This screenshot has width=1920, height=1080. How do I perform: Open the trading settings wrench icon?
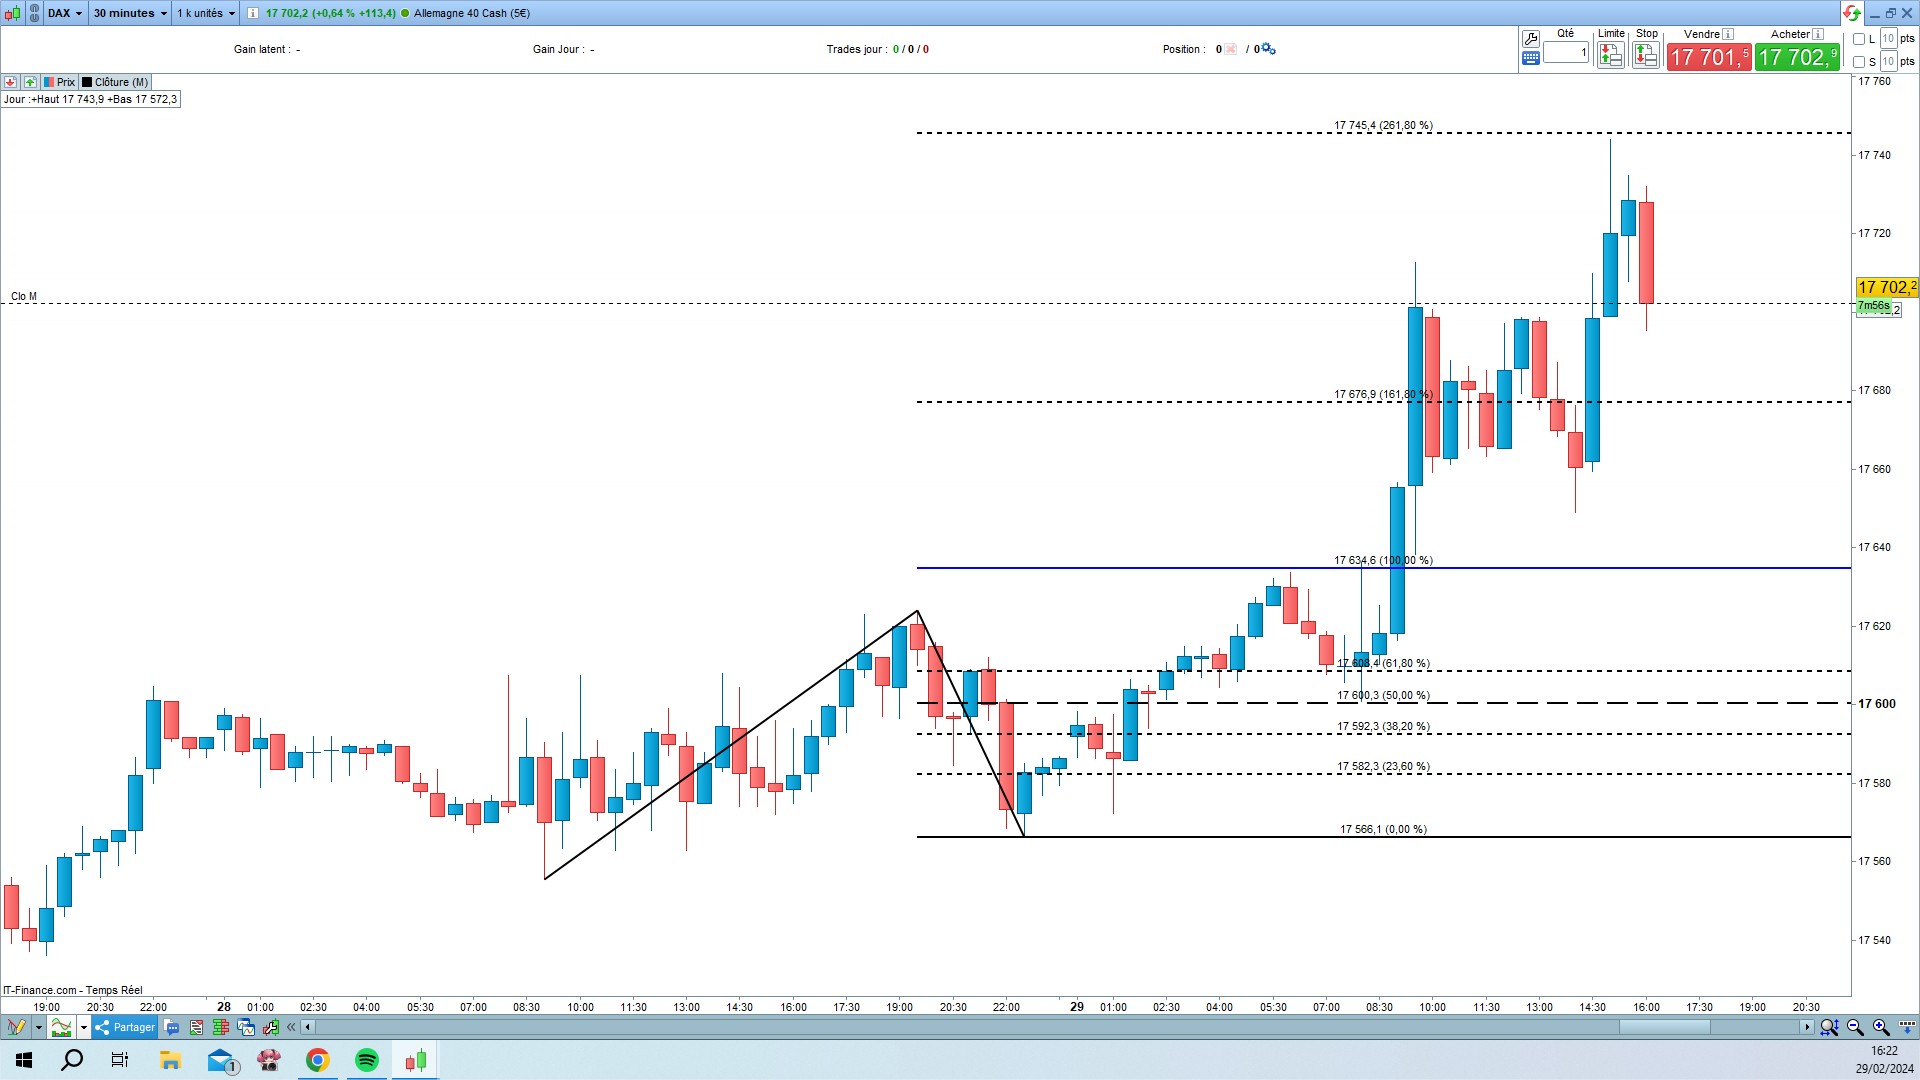pyautogui.click(x=1530, y=39)
